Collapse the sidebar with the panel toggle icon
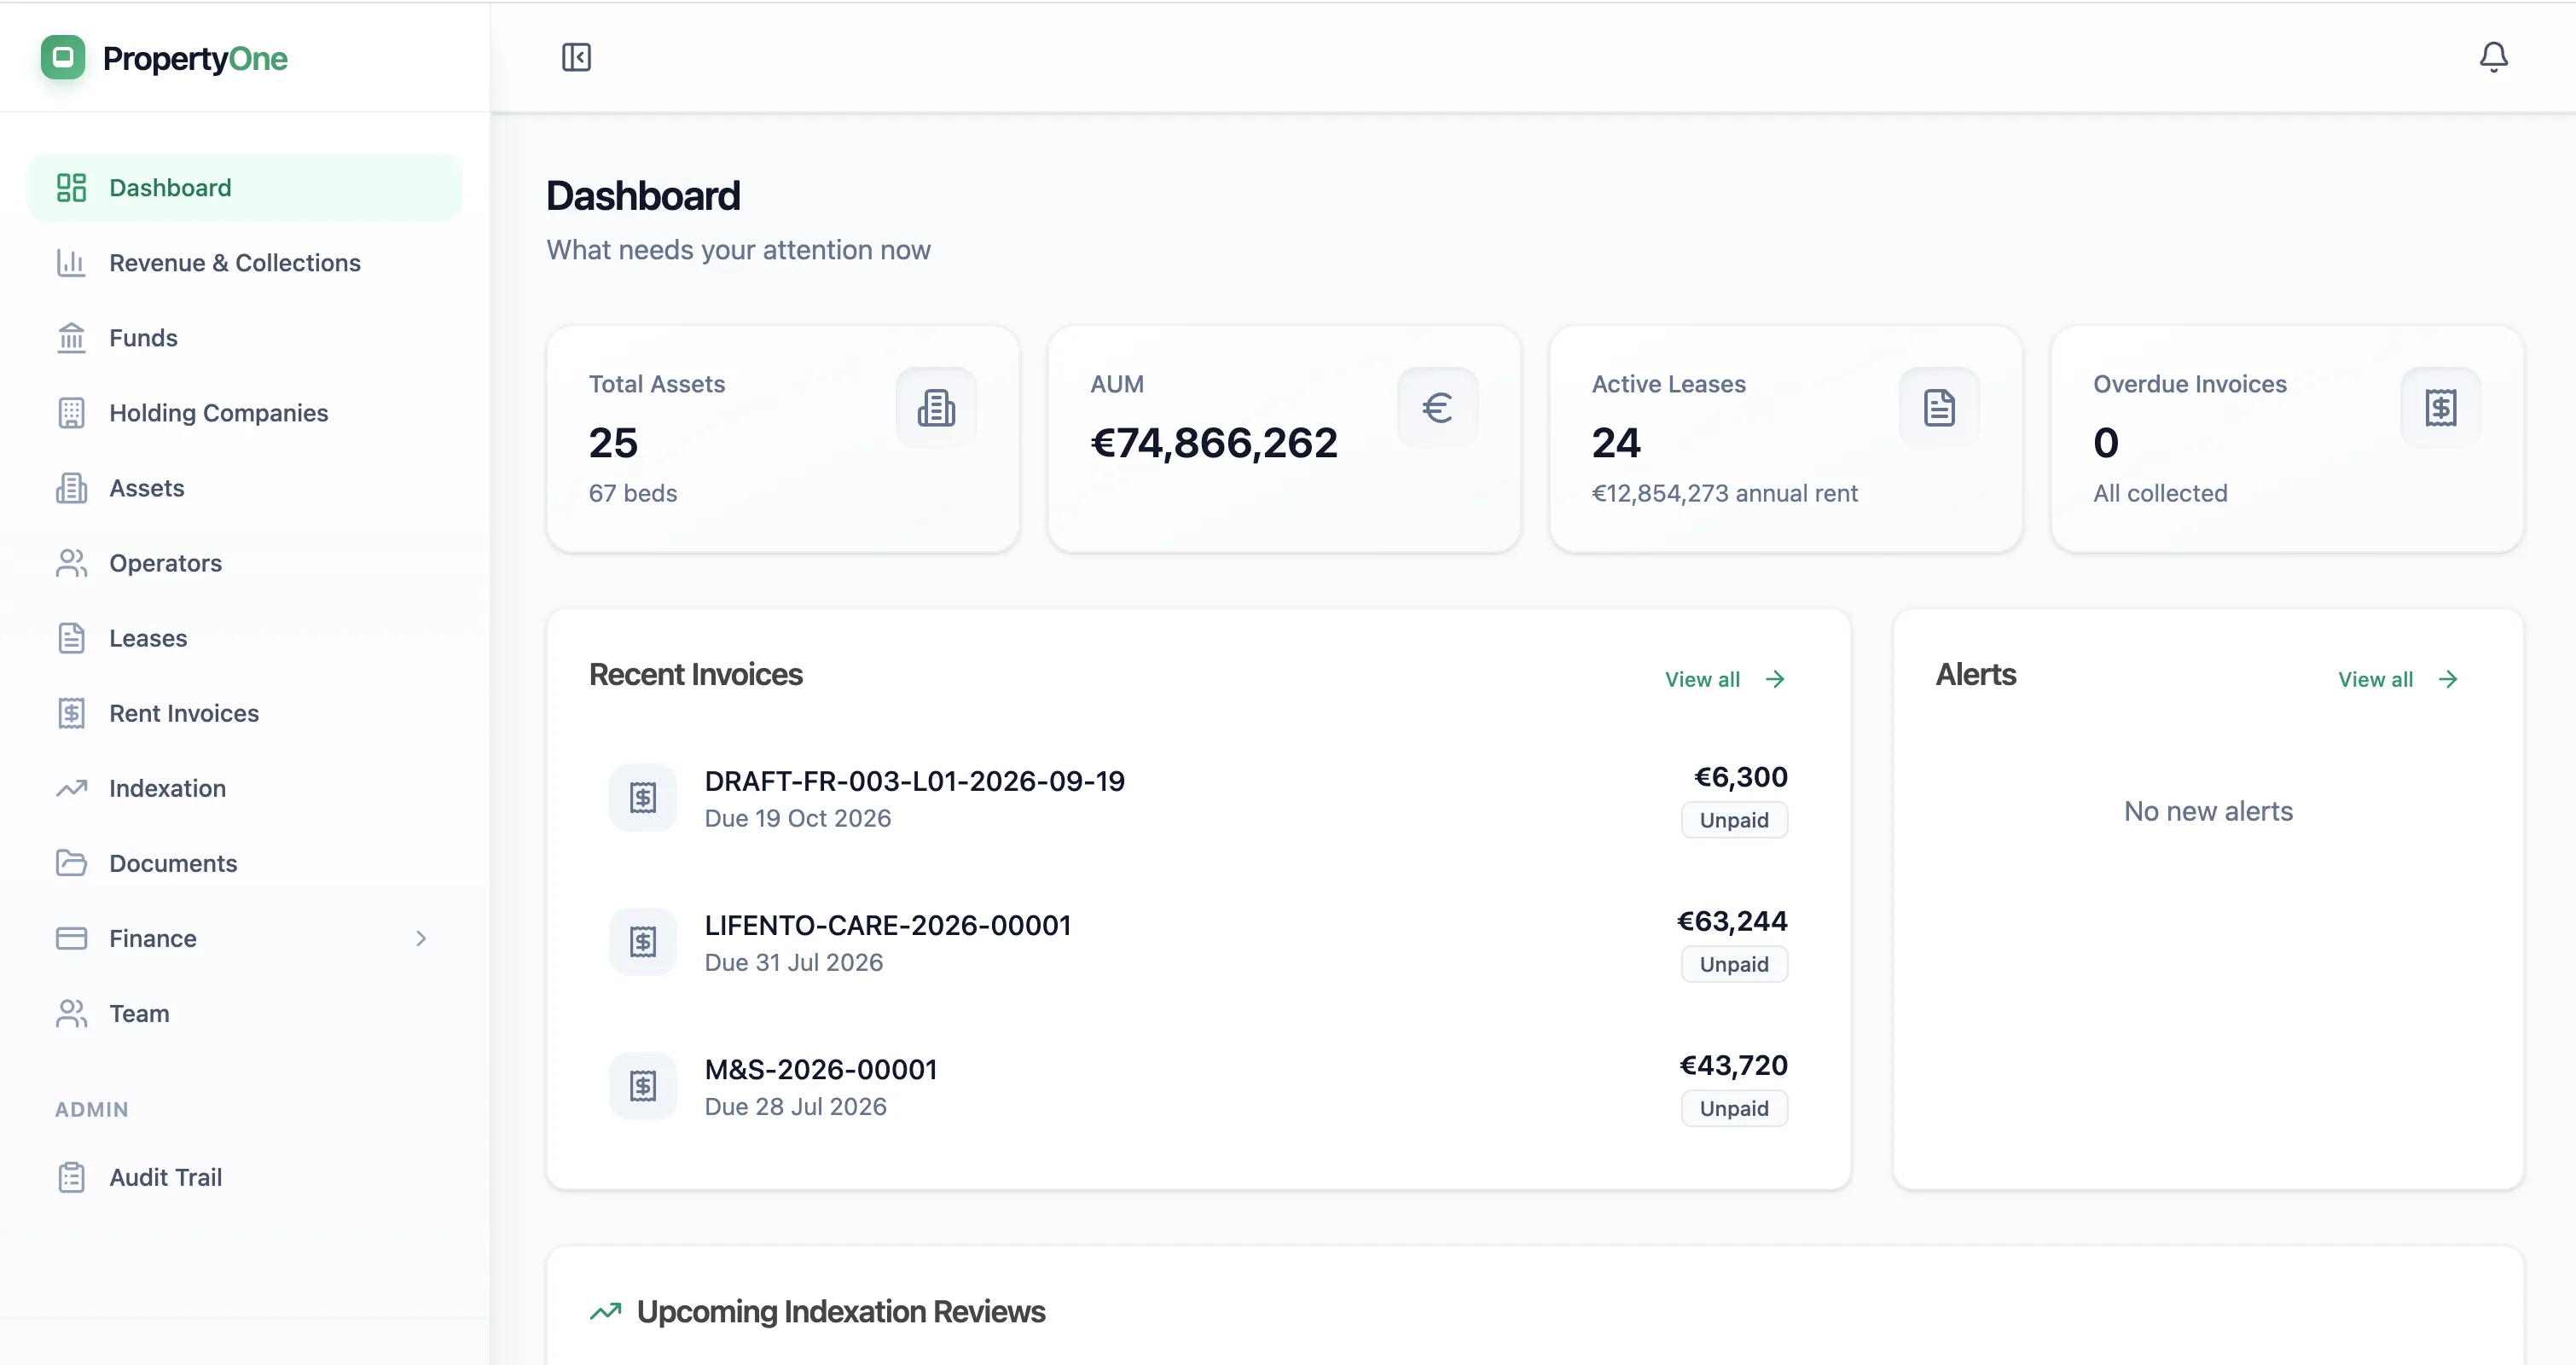This screenshot has width=2576, height=1365. tap(576, 57)
